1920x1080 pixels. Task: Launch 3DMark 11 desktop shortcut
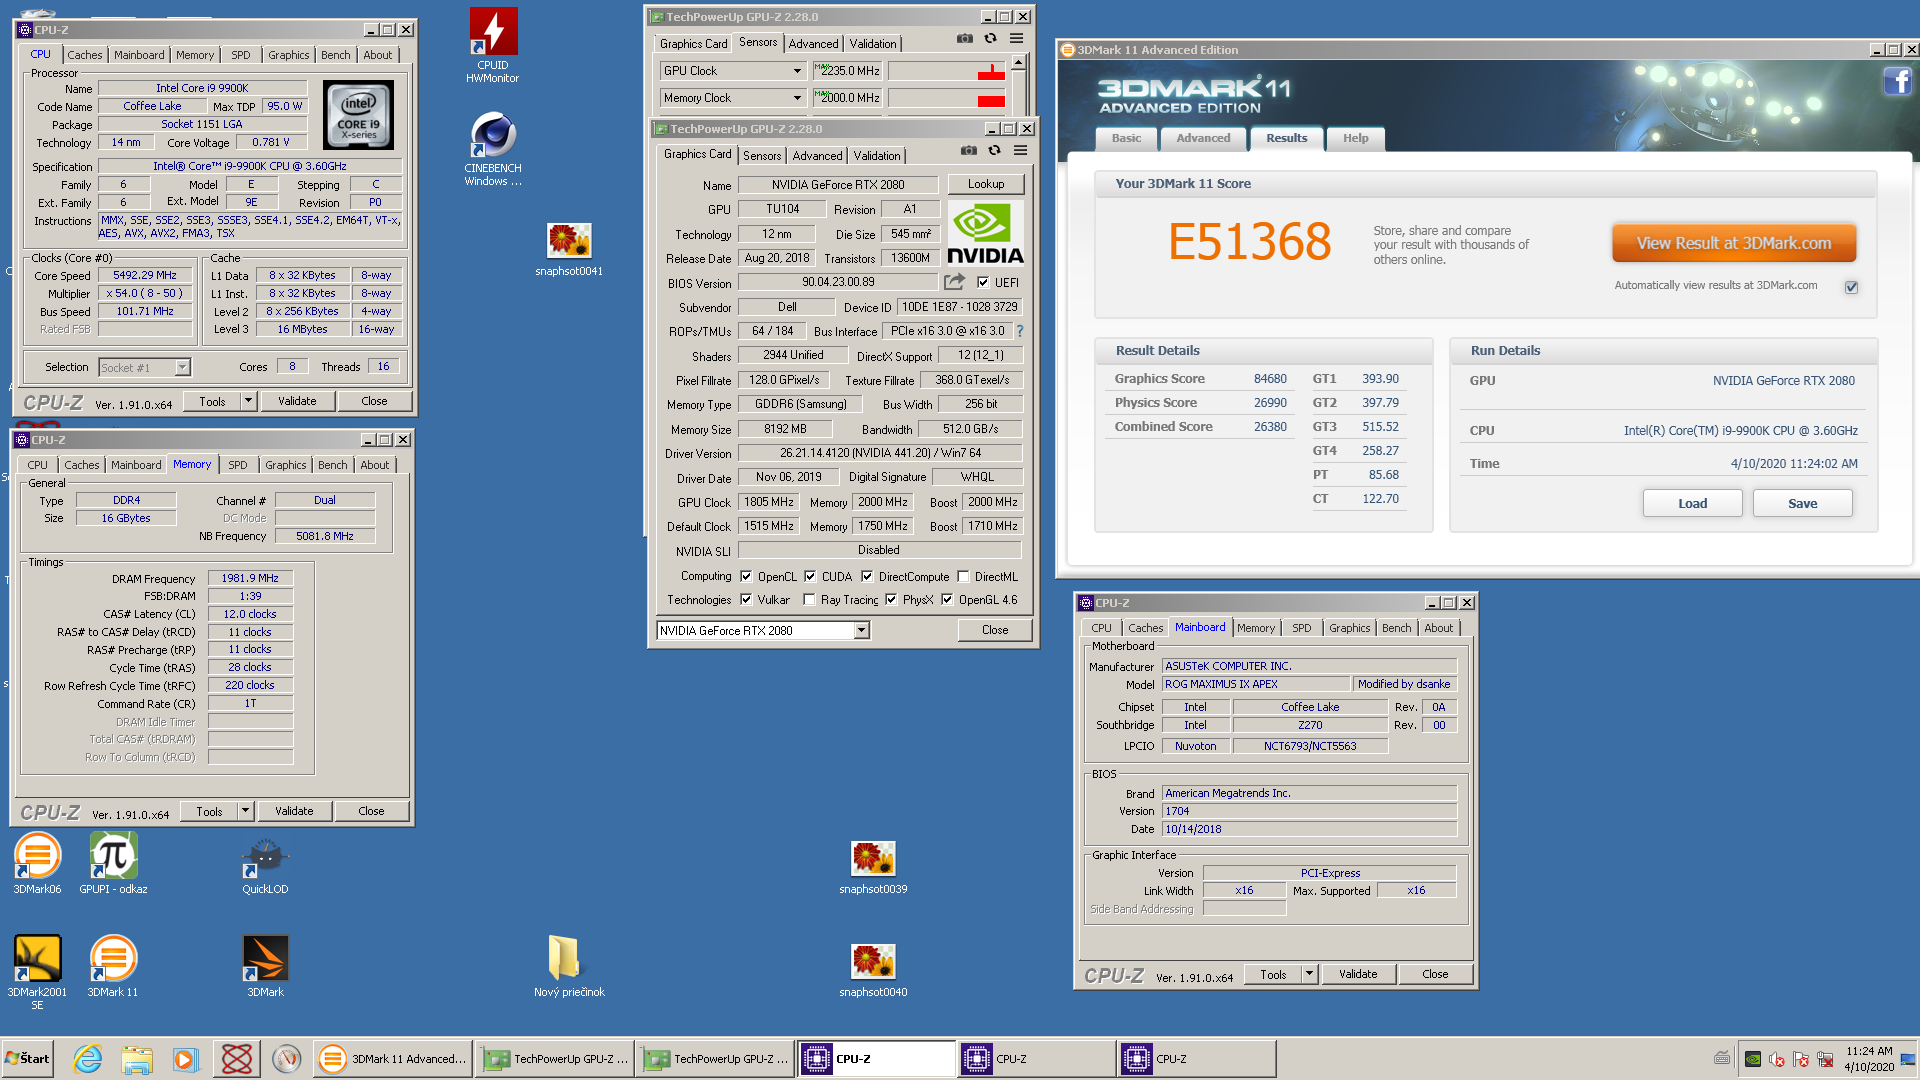click(113, 966)
